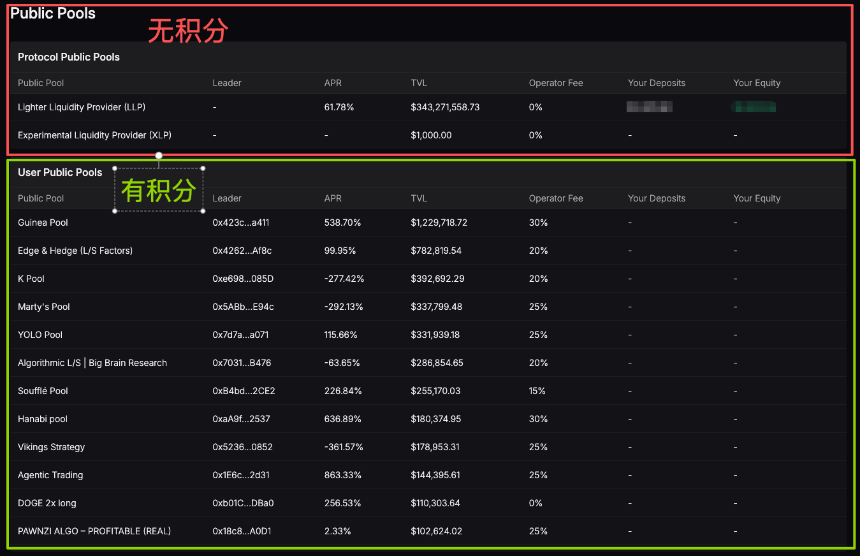Image resolution: width=860 pixels, height=556 pixels.
Task: Click the K Pool entry
Action: (x=31, y=279)
